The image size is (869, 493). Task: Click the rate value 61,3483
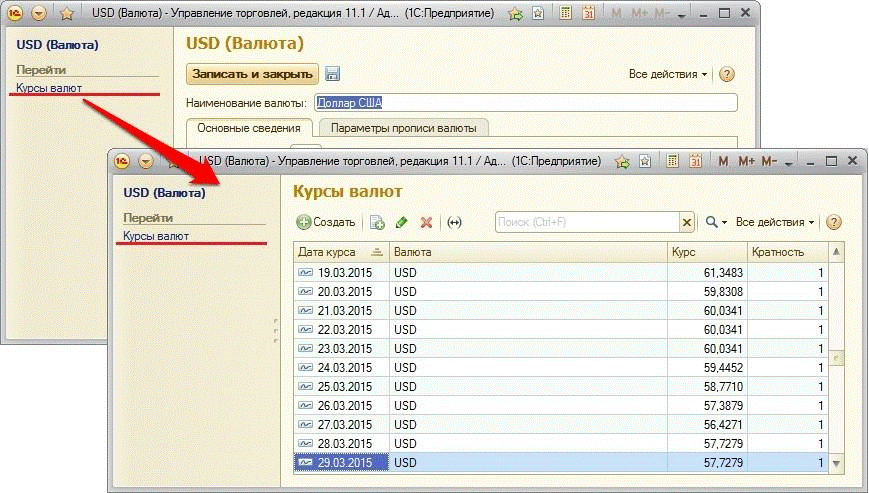pyautogui.click(x=723, y=273)
